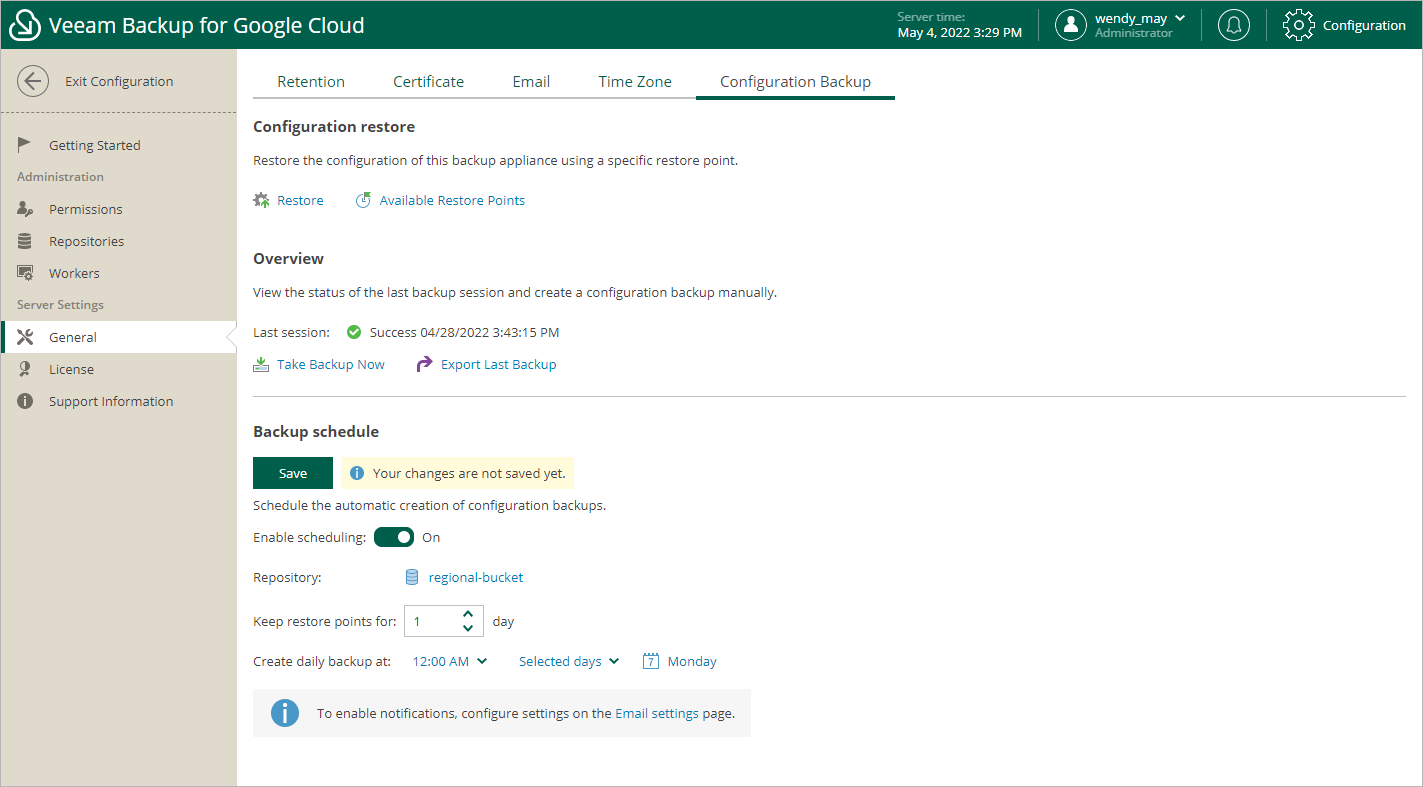Select General in the sidebar
This screenshot has height=787, width=1423.
[x=118, y=337]
